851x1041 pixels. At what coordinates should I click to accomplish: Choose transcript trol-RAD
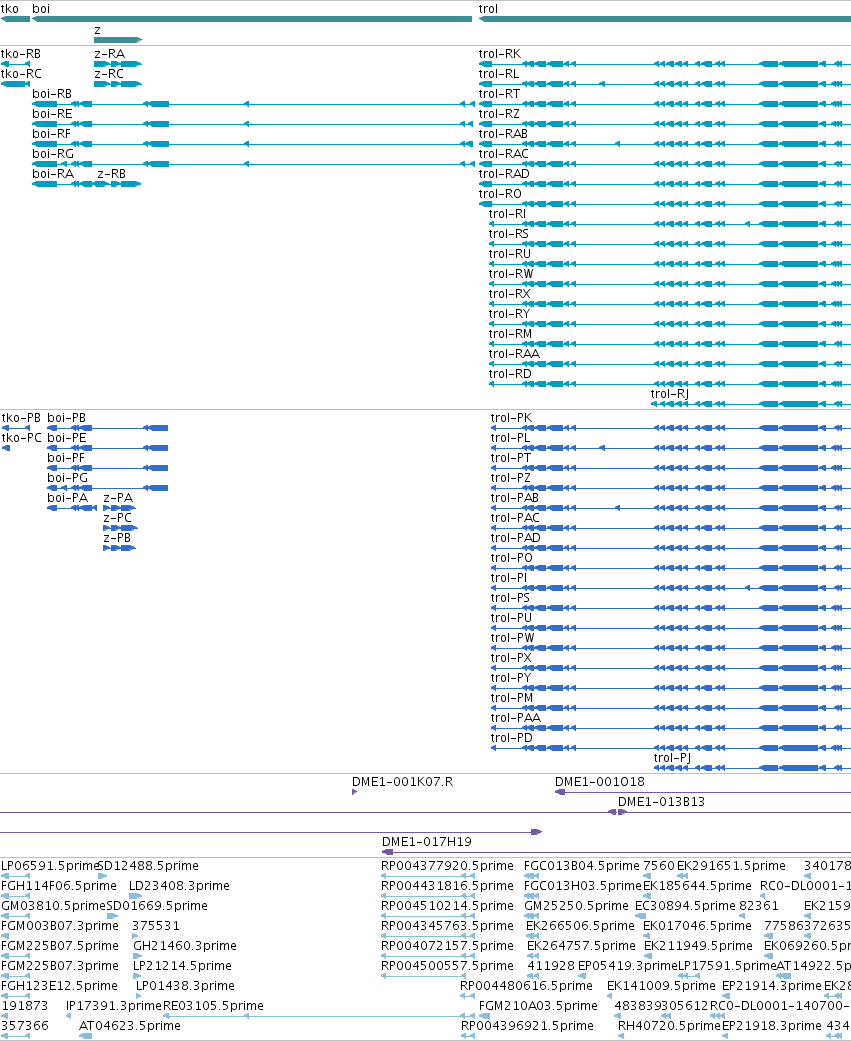point(504,173)
